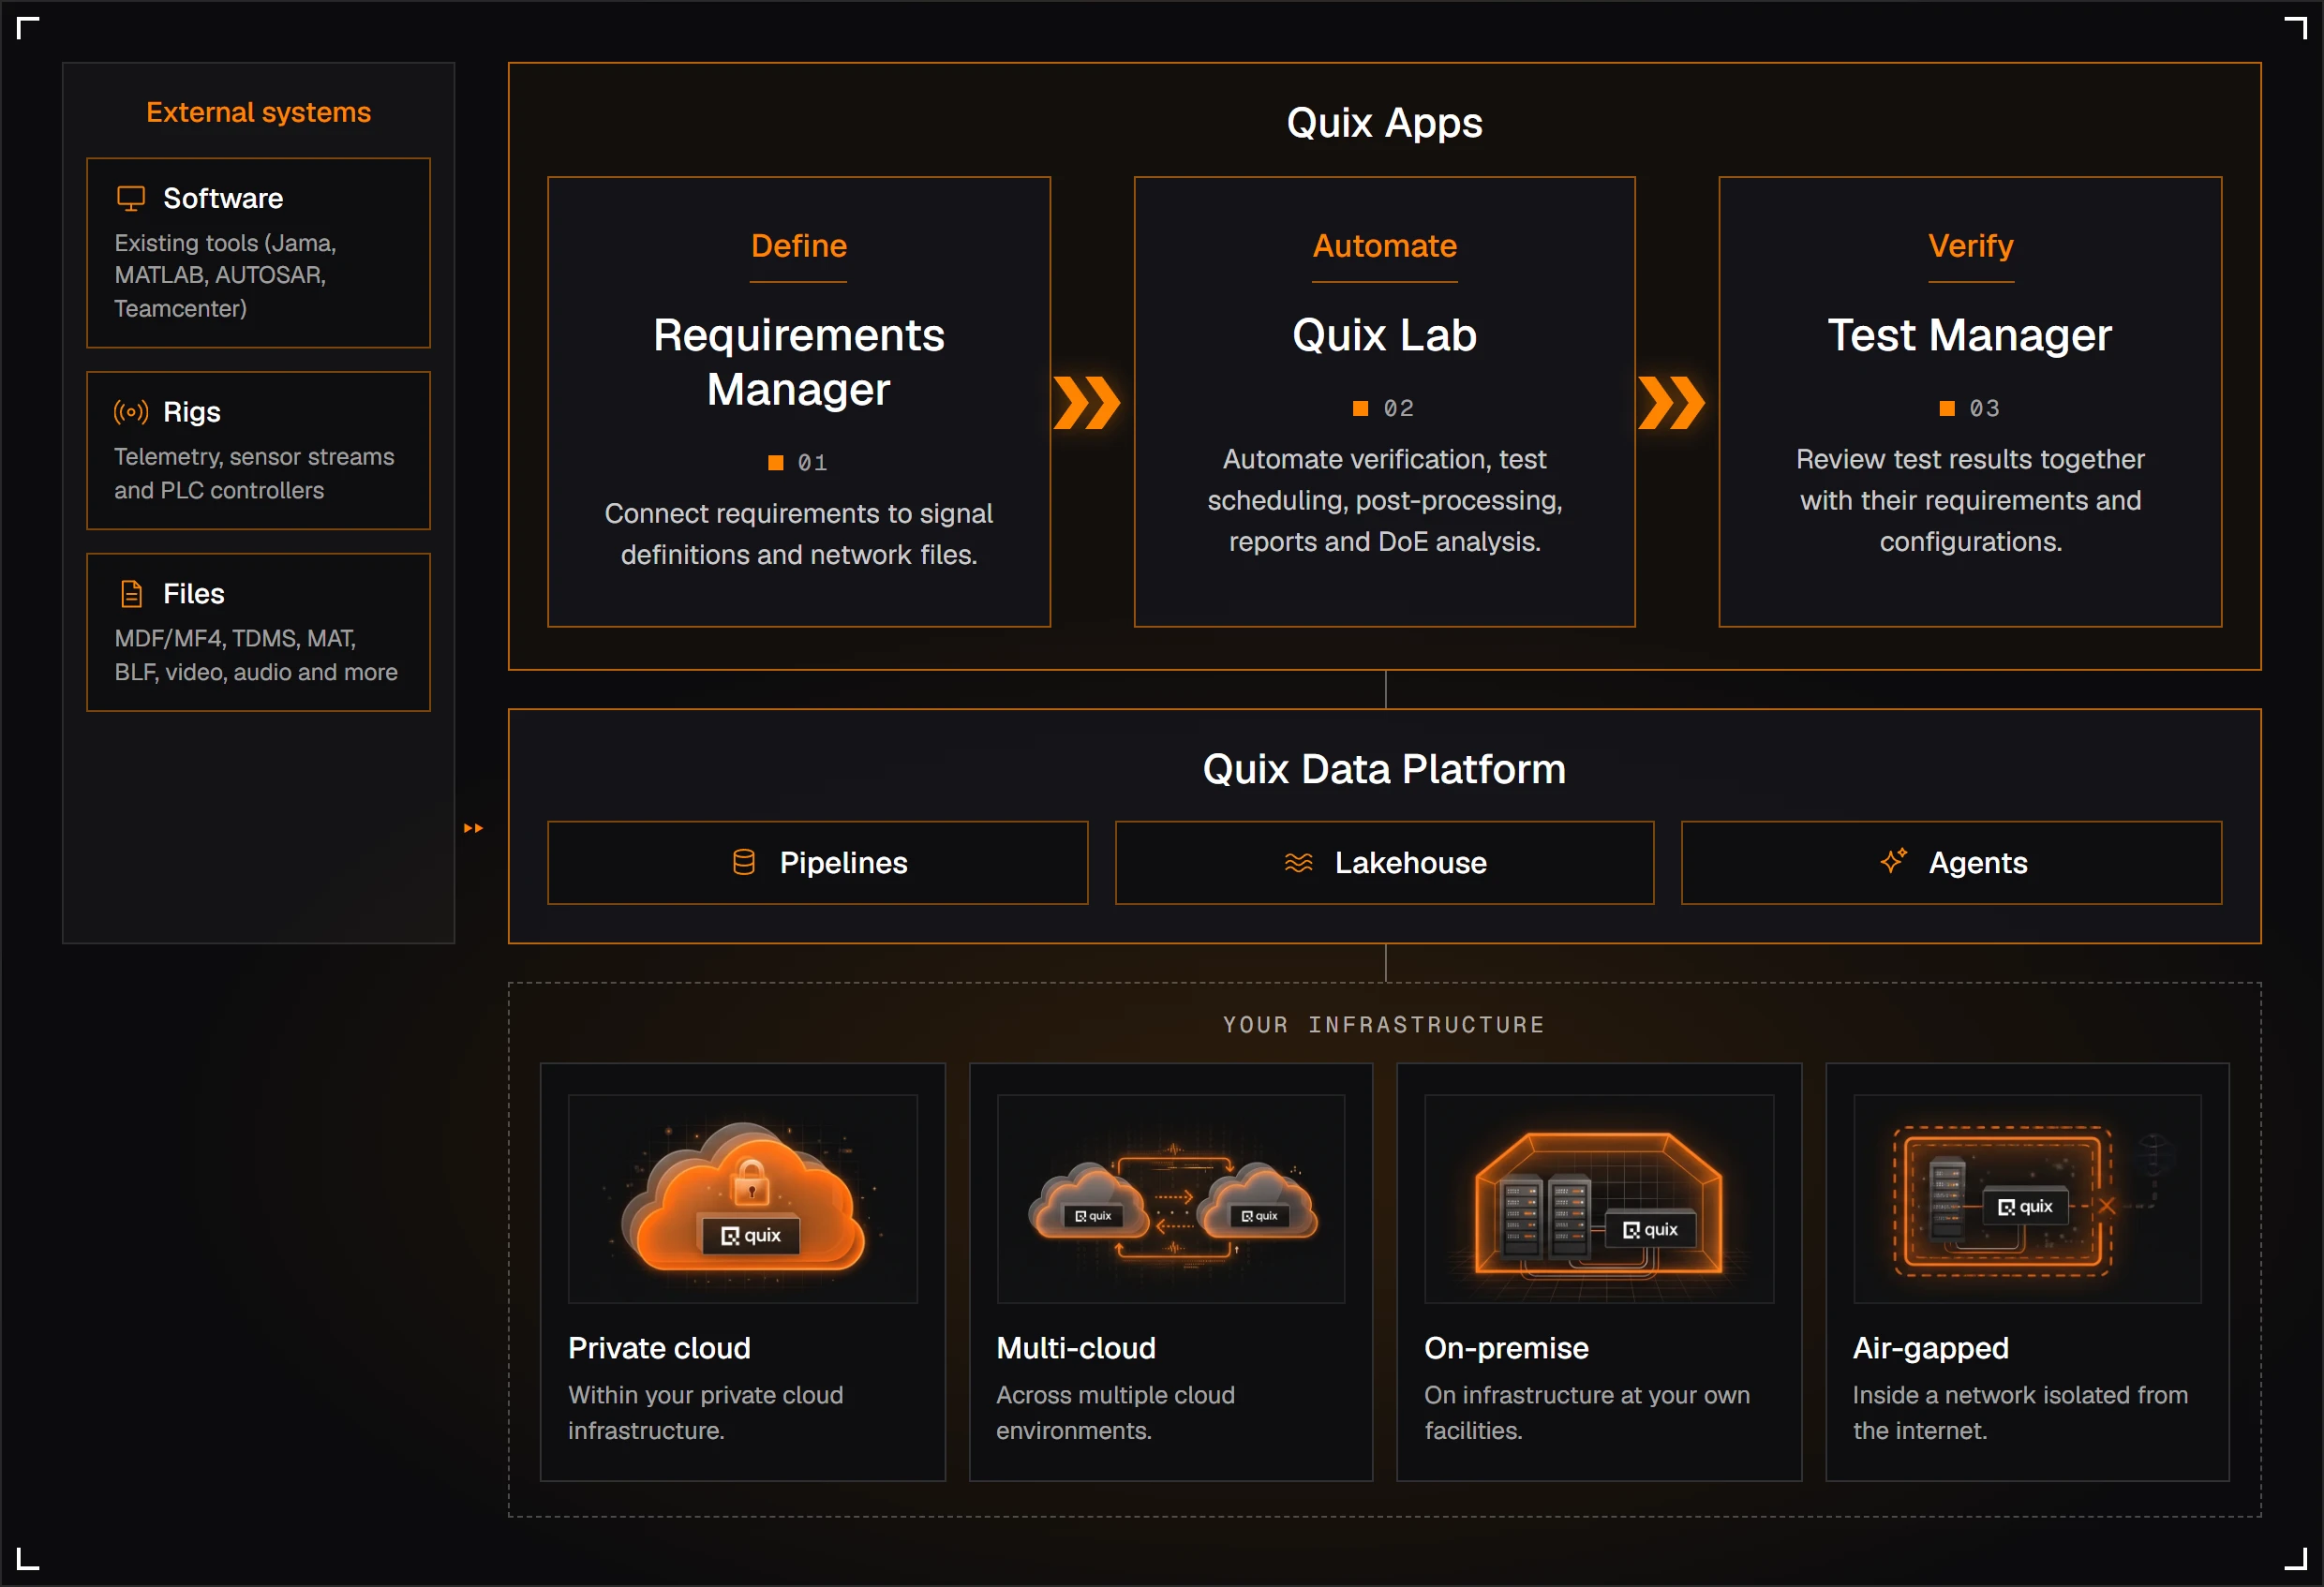Click the Requirements Manager title
This screenshot has height=1587, width=2324.
coord(799,362)
